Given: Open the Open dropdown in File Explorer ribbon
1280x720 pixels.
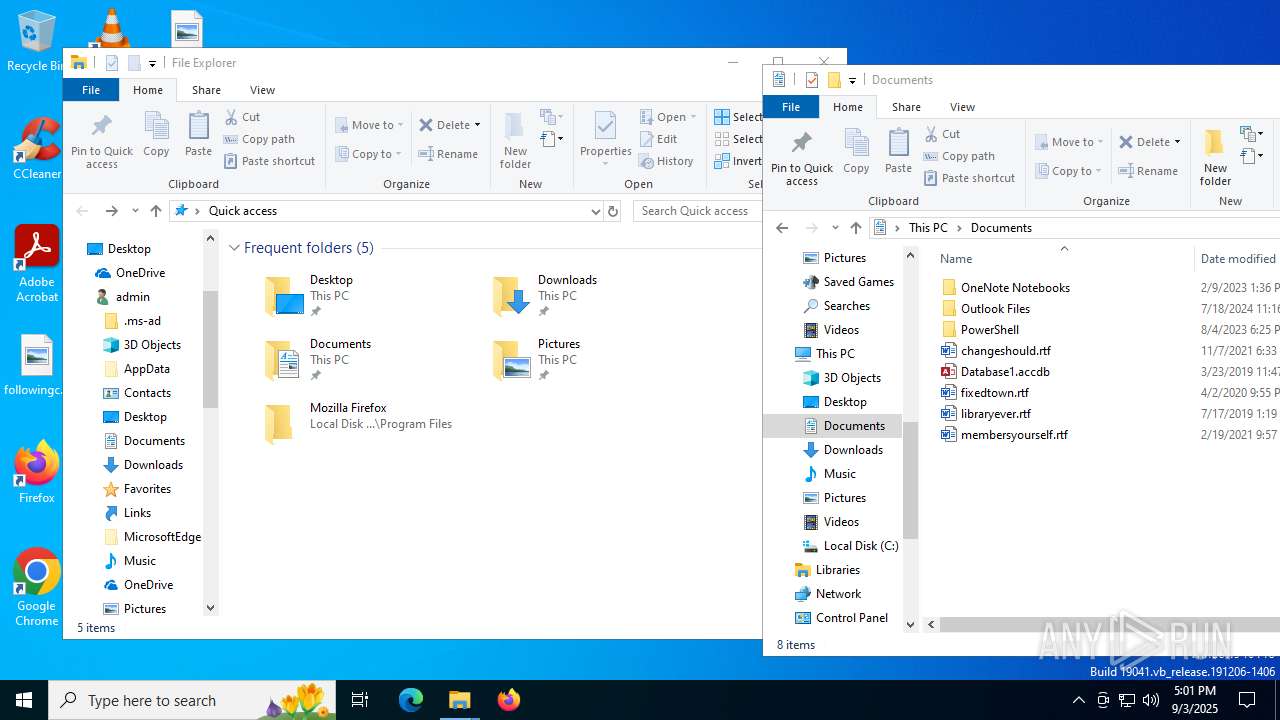Looking at the screenshot, I should (x=668, y=117).
